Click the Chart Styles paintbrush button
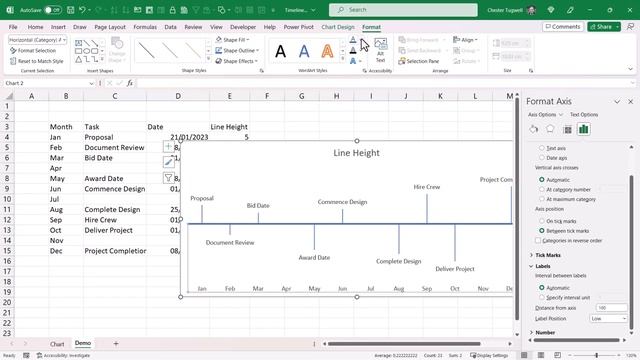 (x=169, y=162)
